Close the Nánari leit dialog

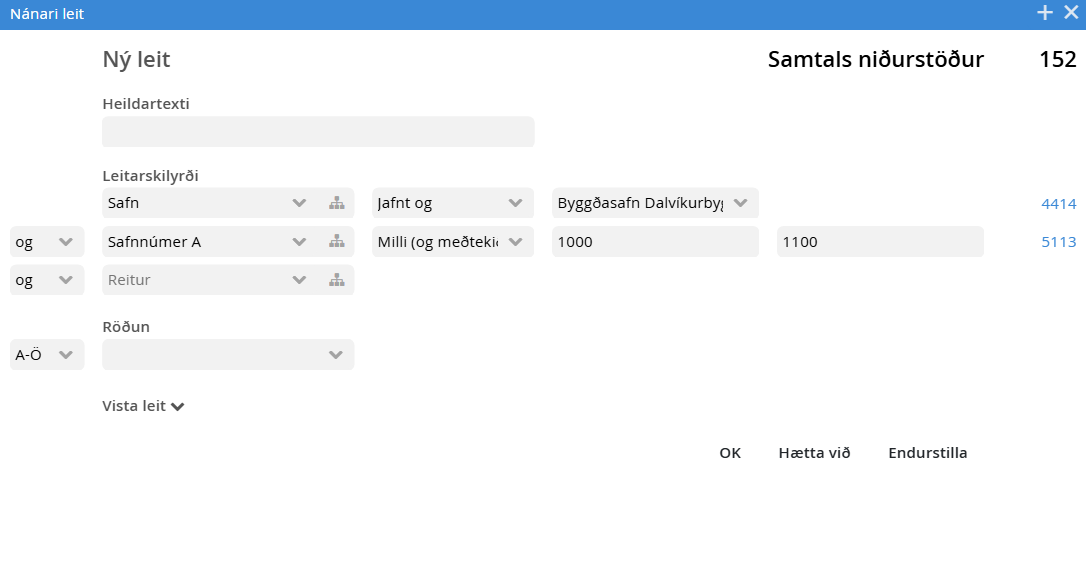coord(1071,12)
